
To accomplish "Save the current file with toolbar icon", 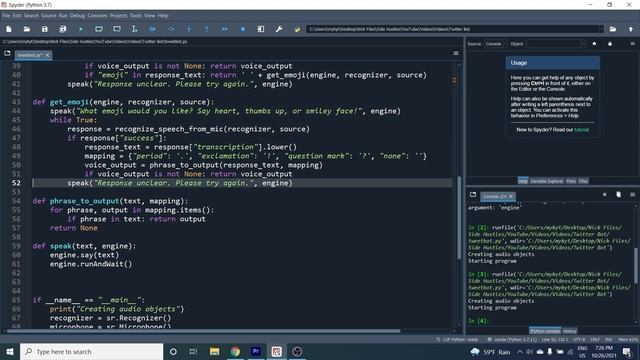I will click(x=44, y=29).
